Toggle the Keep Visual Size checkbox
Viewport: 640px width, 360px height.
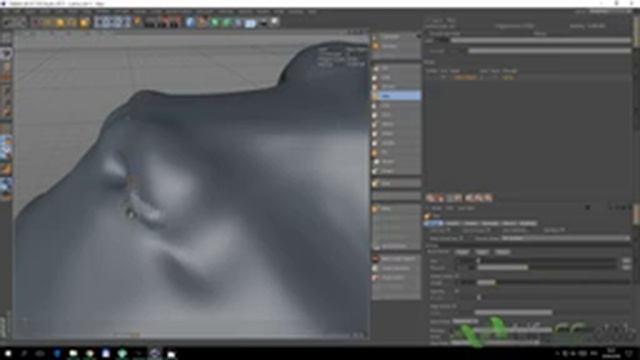pyautogui.click(x=461, y=238)
